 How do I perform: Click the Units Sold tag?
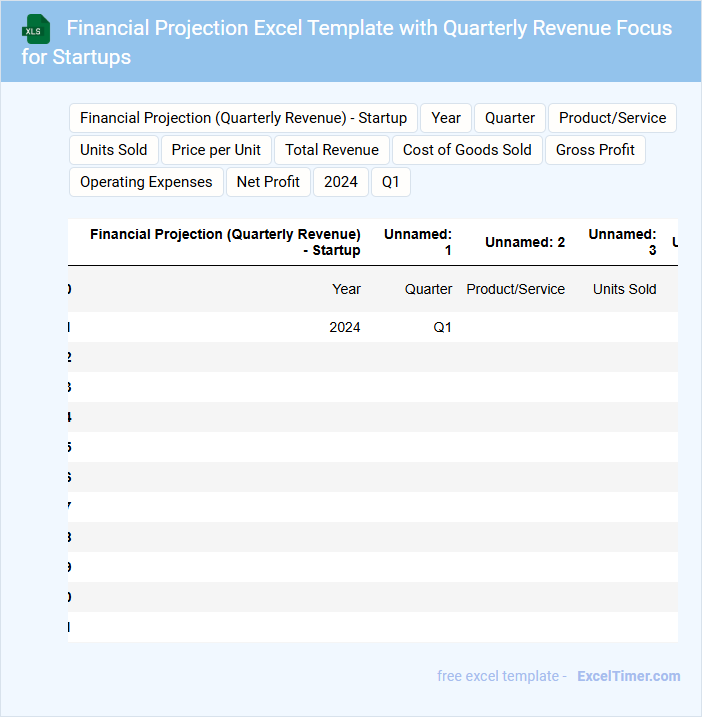coord(114,150)
